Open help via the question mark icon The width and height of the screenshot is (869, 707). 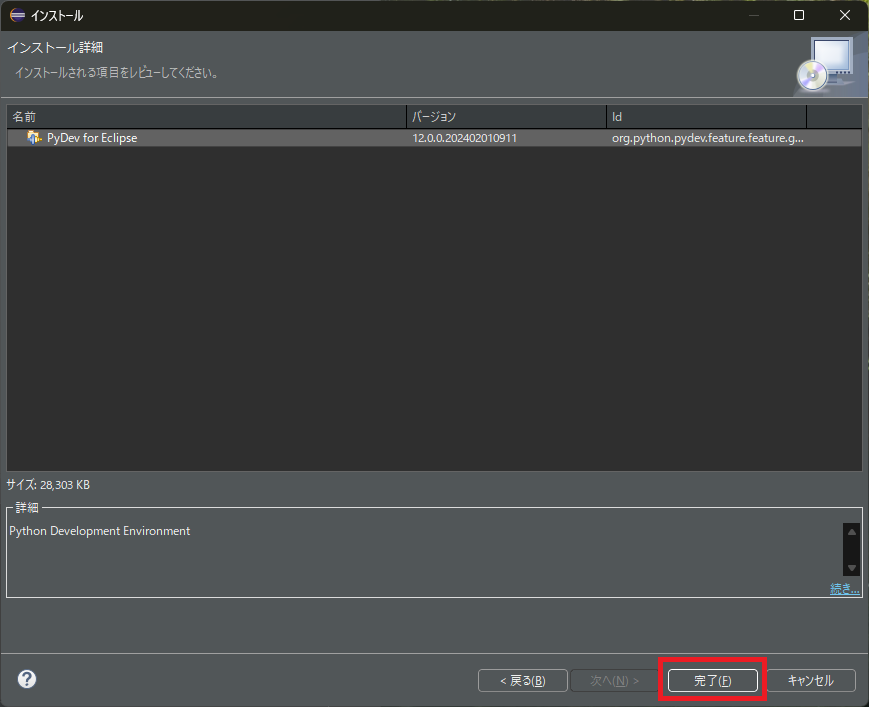coord(26,679)
